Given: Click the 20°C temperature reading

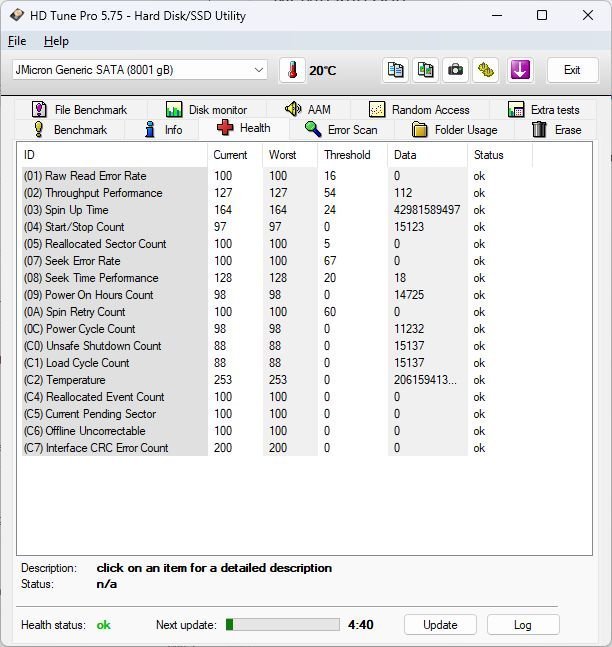Looking at the screenshot, I should click(x=322, y=71).
